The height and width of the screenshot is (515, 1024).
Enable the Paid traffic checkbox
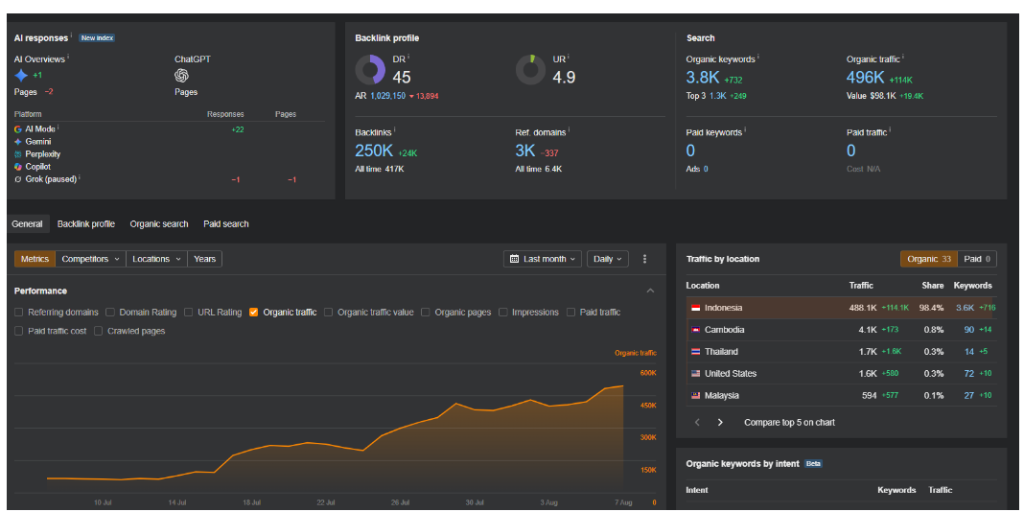[x=571, y=313]
